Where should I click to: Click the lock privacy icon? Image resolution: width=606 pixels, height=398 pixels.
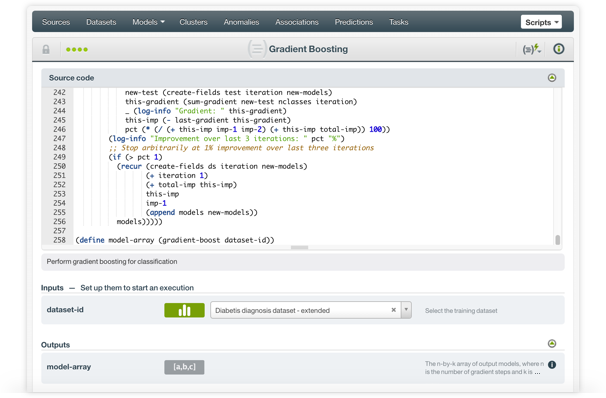coord(46,49)
